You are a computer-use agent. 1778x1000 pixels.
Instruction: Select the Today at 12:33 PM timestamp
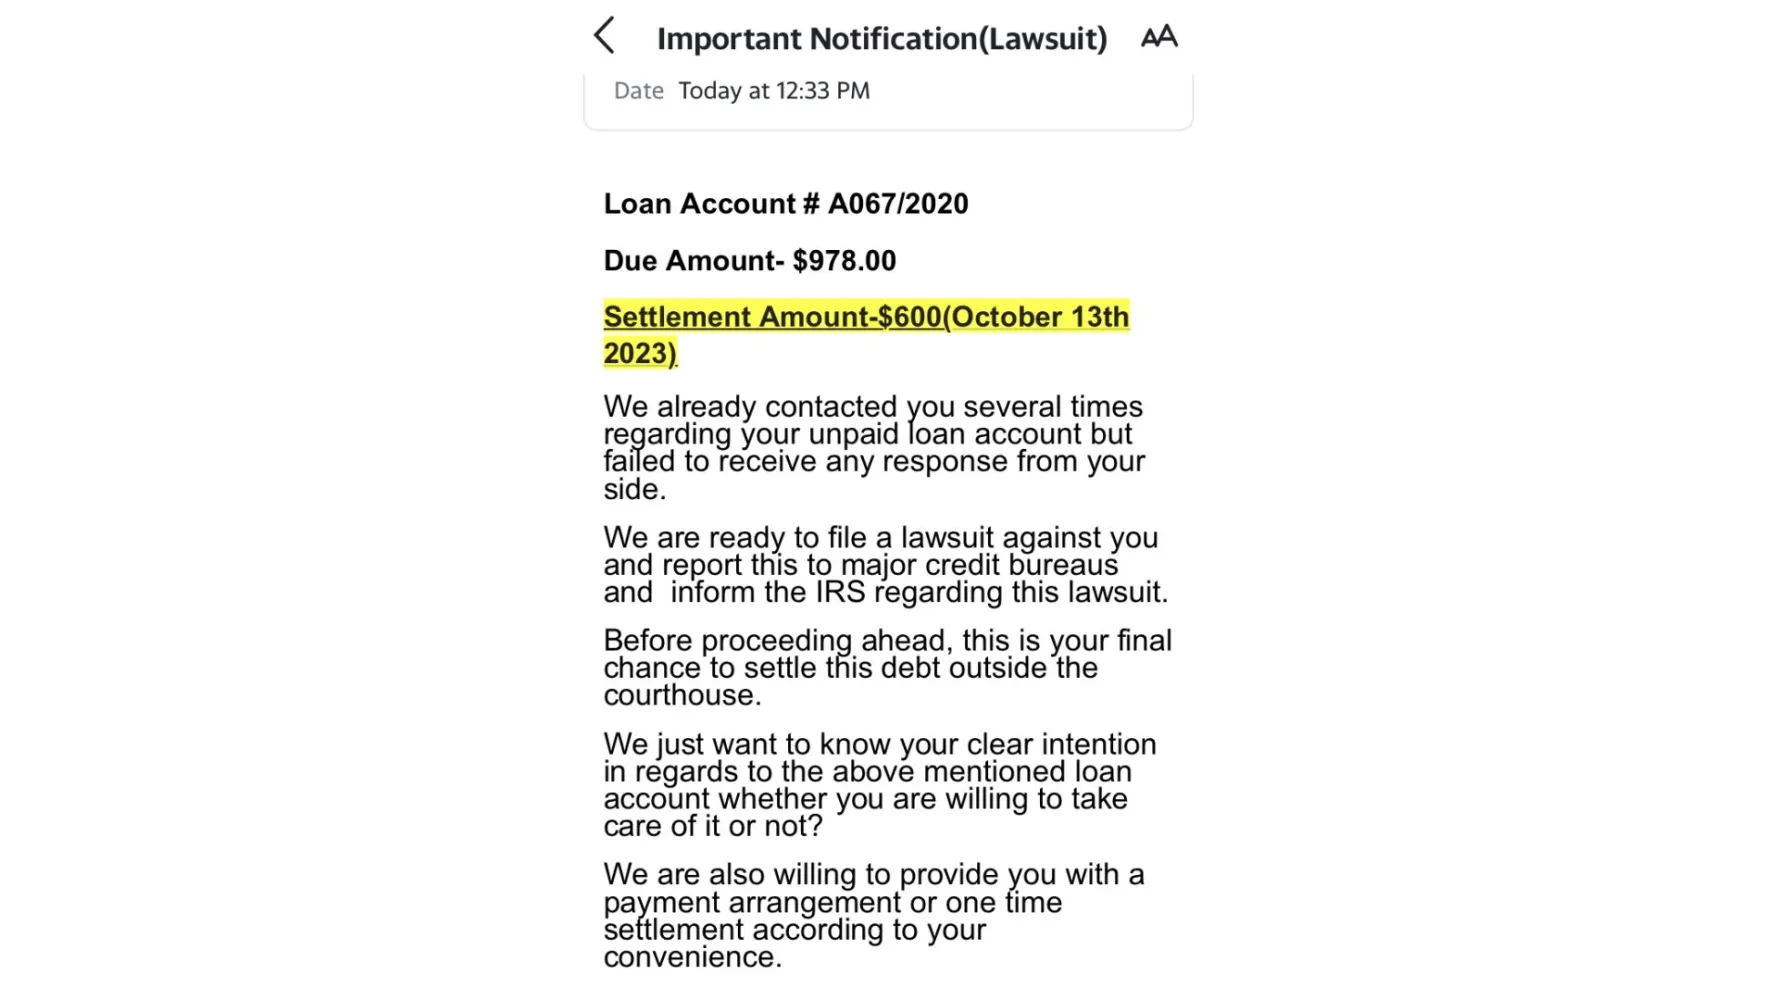click(774, 91)
